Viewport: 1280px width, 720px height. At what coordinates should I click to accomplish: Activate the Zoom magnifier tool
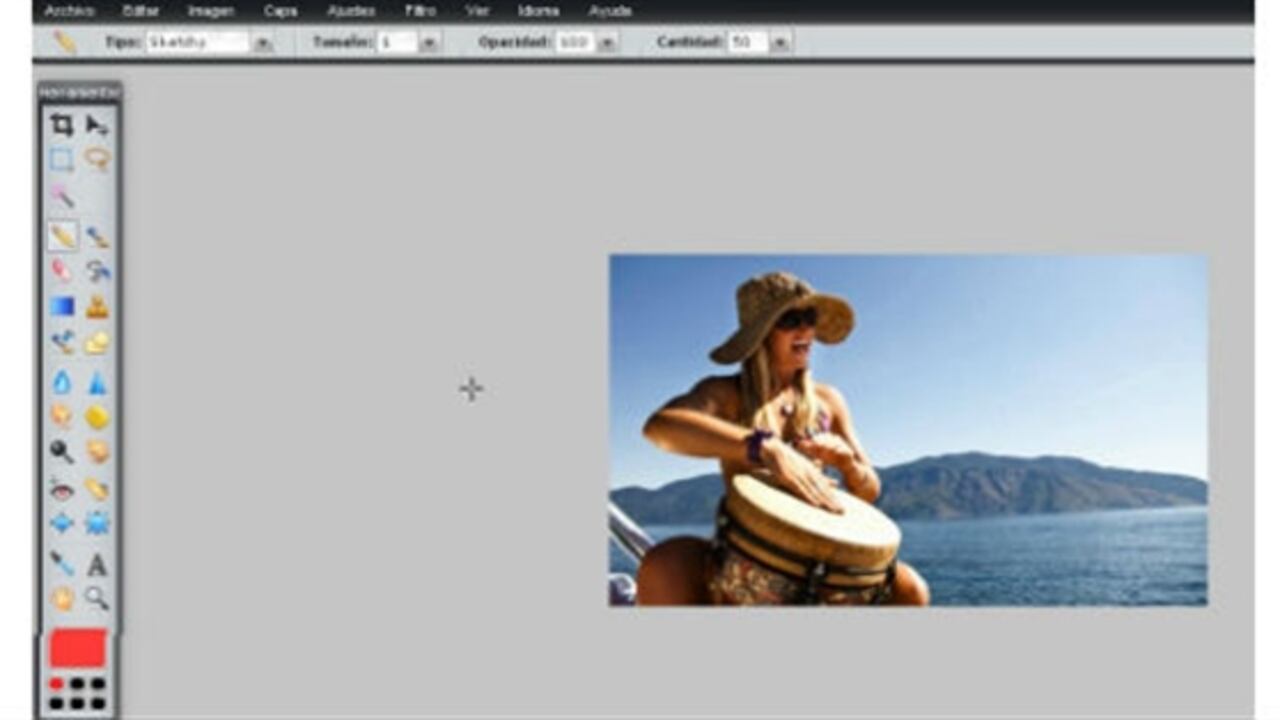coord(97,598)
